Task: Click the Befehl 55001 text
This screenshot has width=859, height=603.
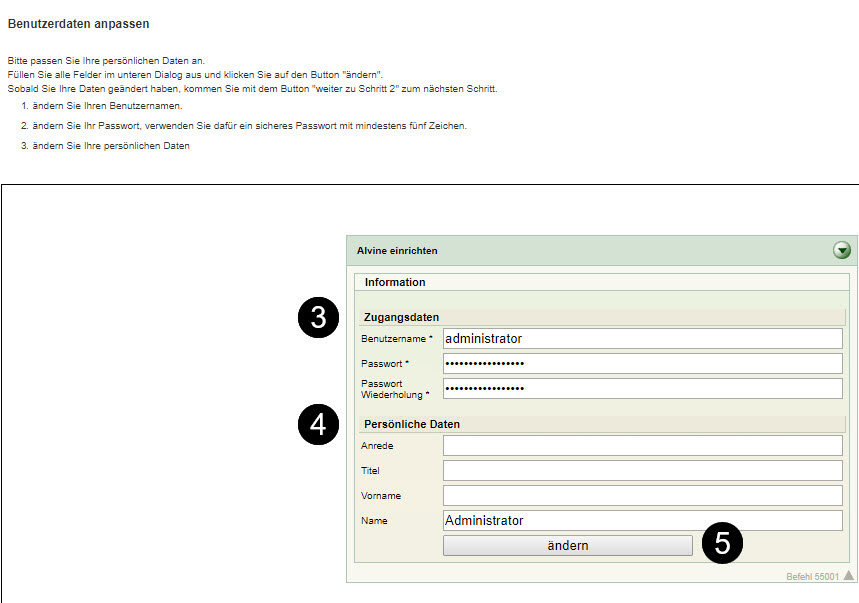Action: 812,576
